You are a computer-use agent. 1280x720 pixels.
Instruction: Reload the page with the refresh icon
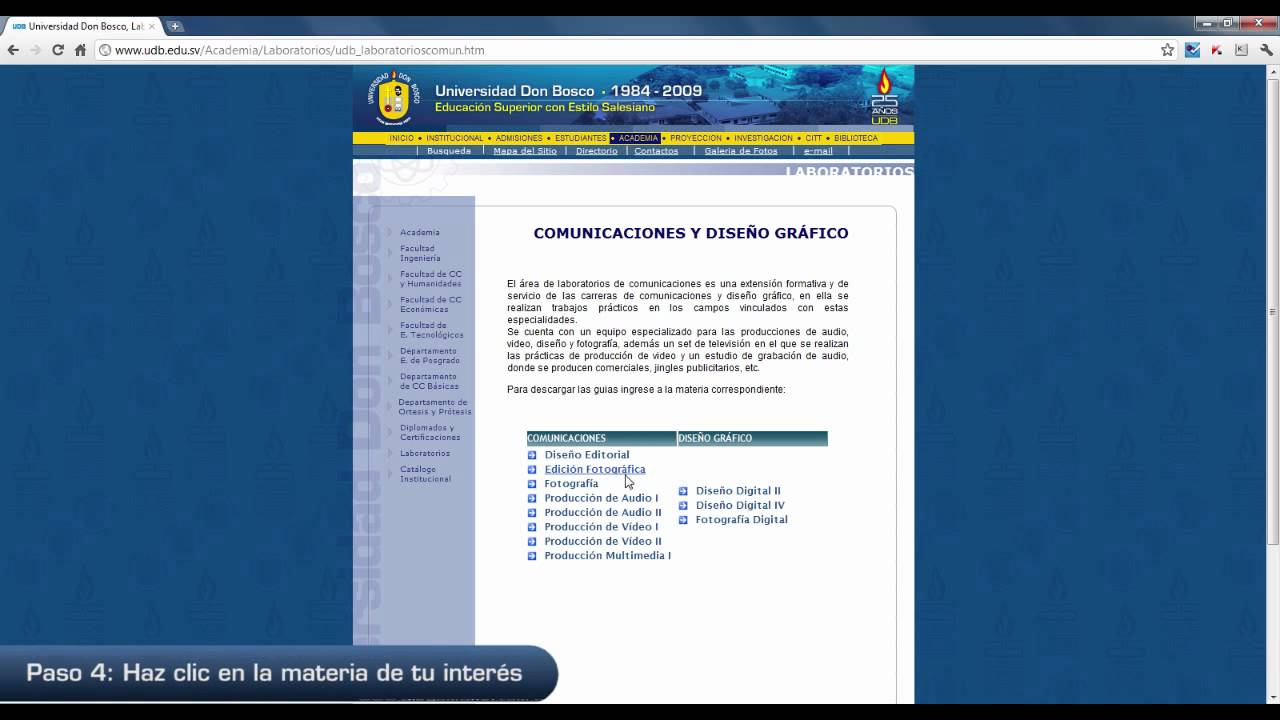(58, 50)
